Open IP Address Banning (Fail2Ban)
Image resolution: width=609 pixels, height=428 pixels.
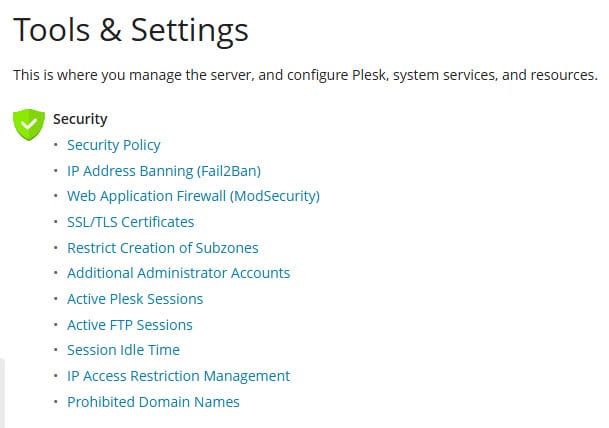click(x=163, y=171)
